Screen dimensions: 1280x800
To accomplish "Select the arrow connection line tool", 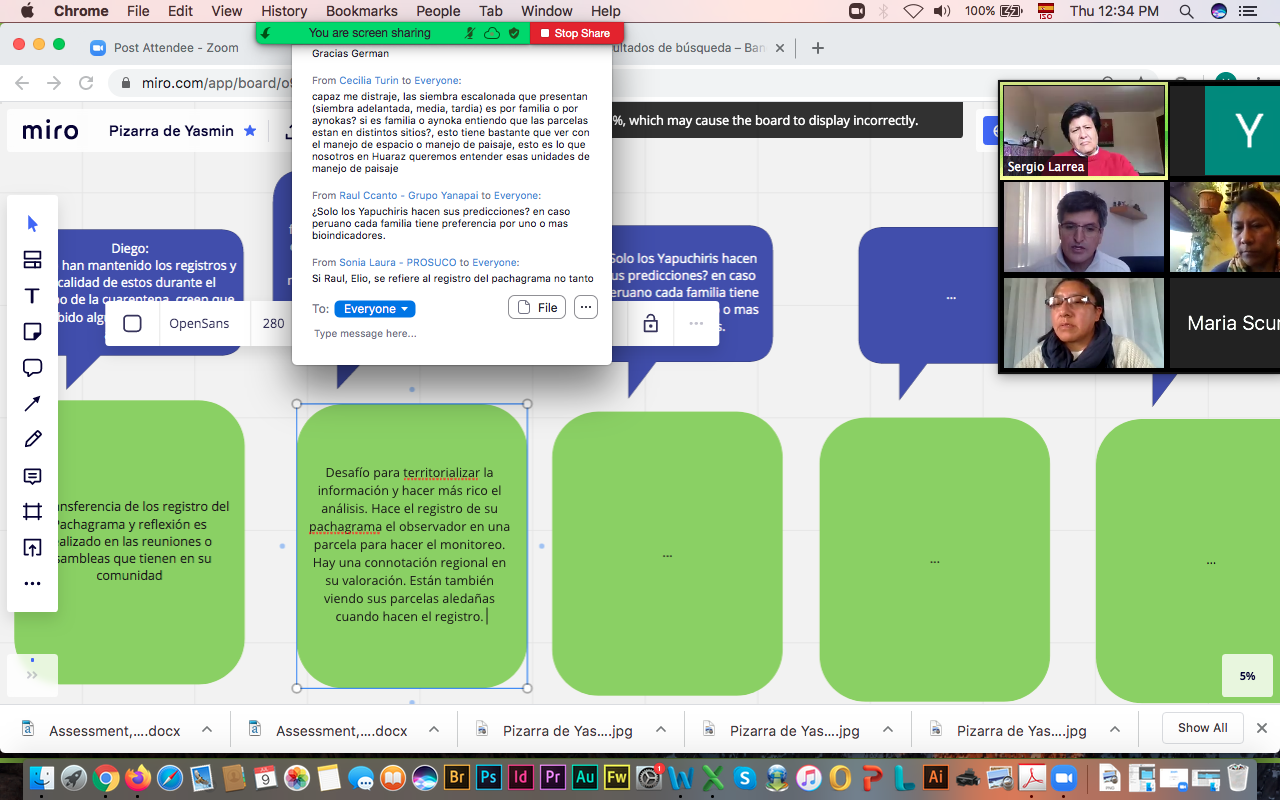I will 32,404.
